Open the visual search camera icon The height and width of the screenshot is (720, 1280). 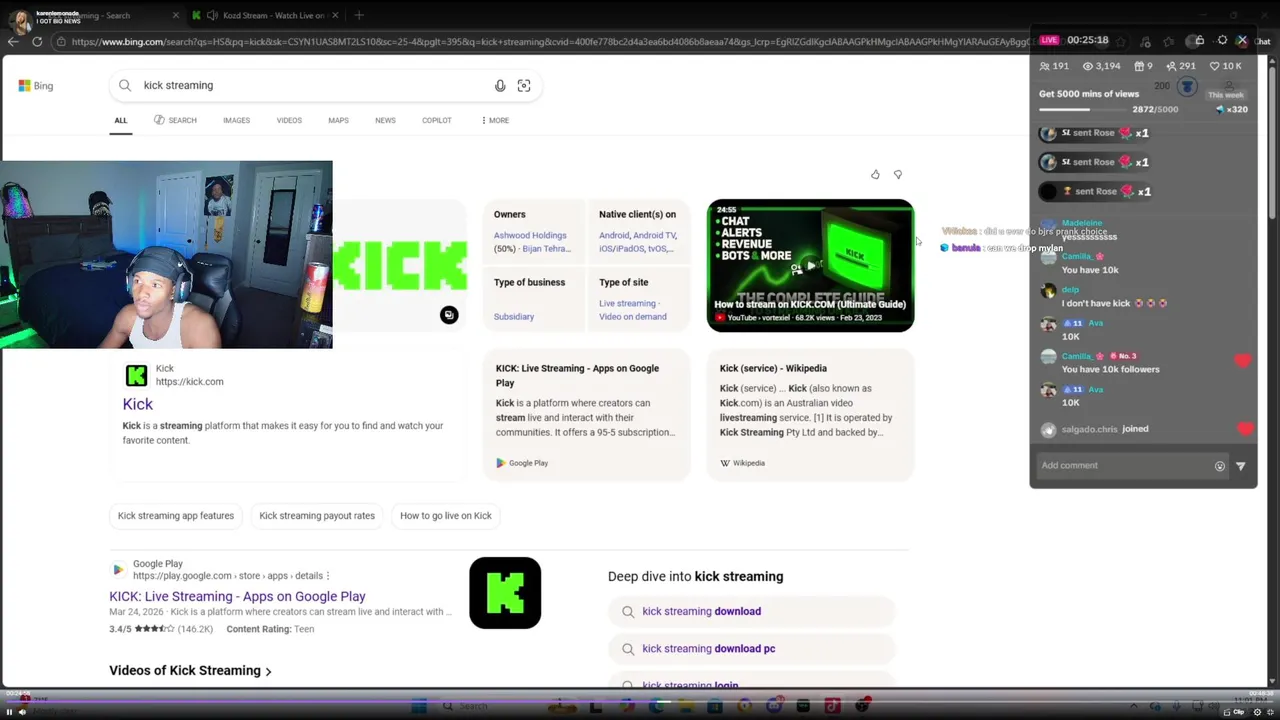pos(524,86)
